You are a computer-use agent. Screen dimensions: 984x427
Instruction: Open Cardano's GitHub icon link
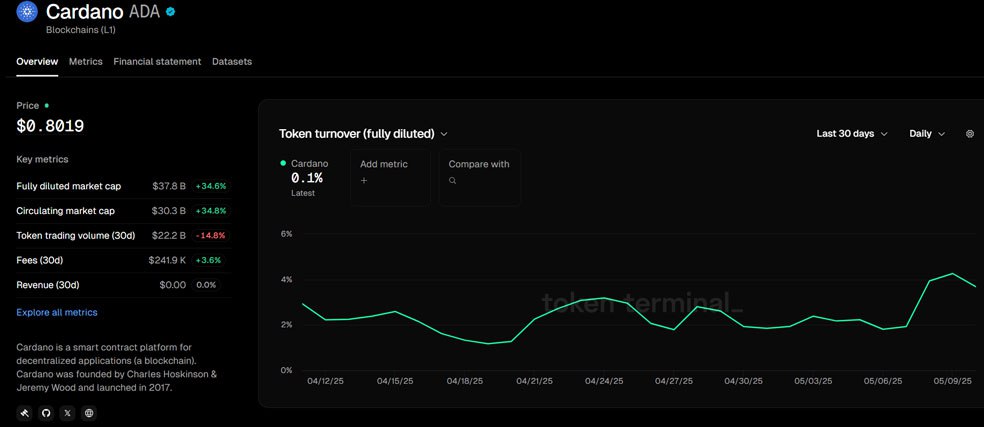point(46,413)
